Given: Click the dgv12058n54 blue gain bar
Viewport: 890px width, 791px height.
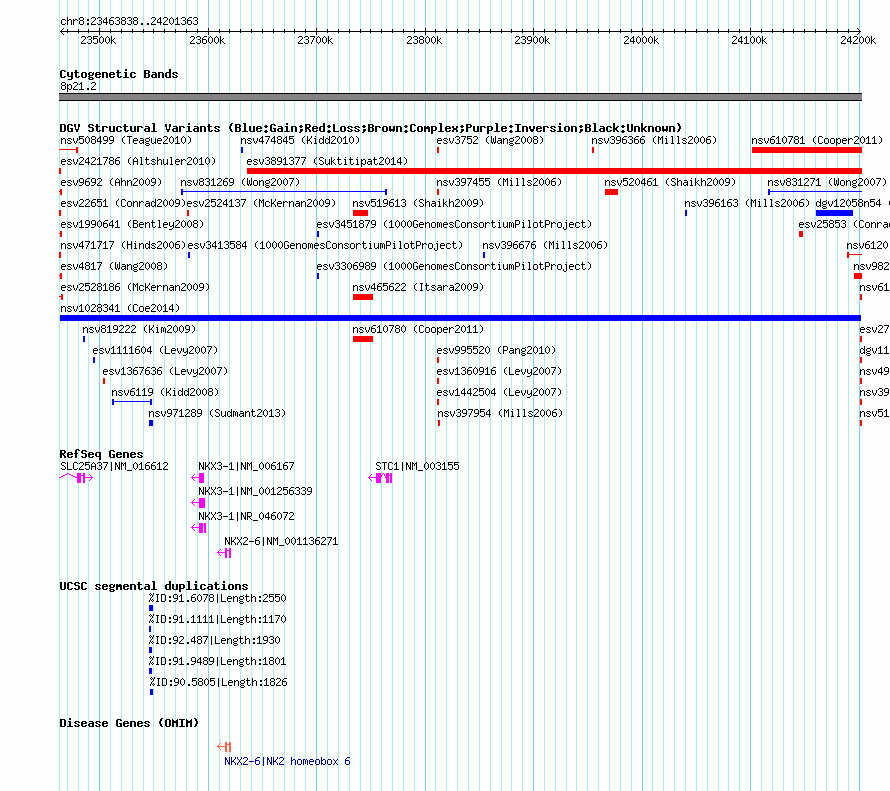Looking at the screenshot, I should pyautogui.click(x=834, y=213).
